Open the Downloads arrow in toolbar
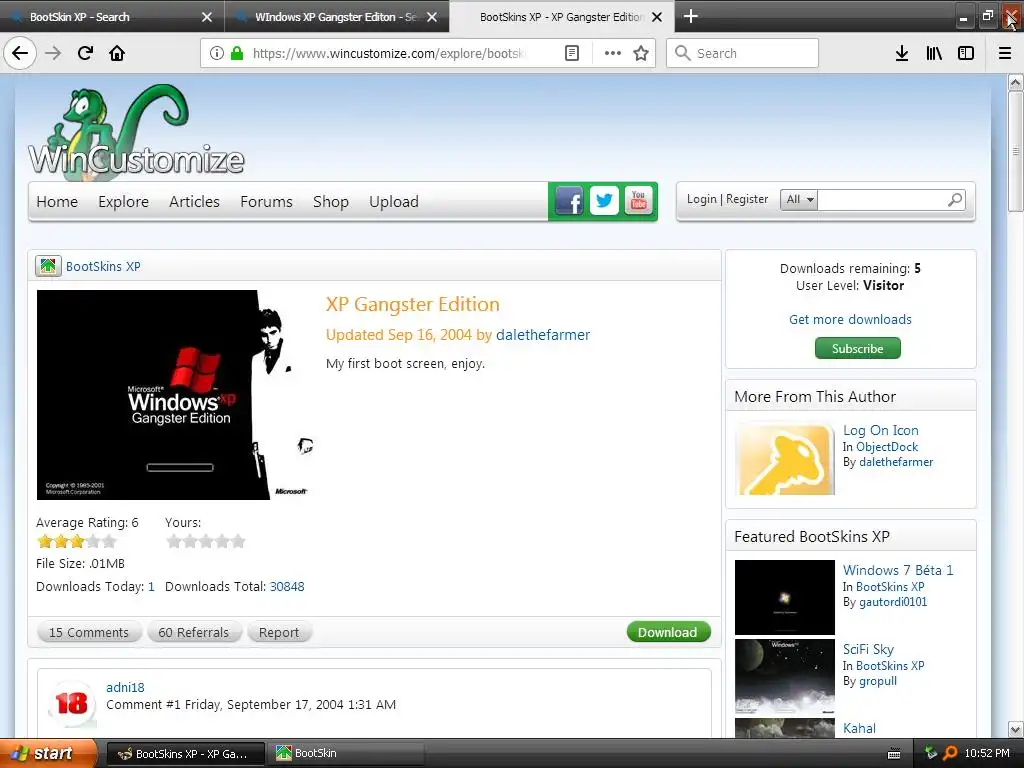Image resolution: width=1024 pixels, height=768 pixels. point(902,53)
